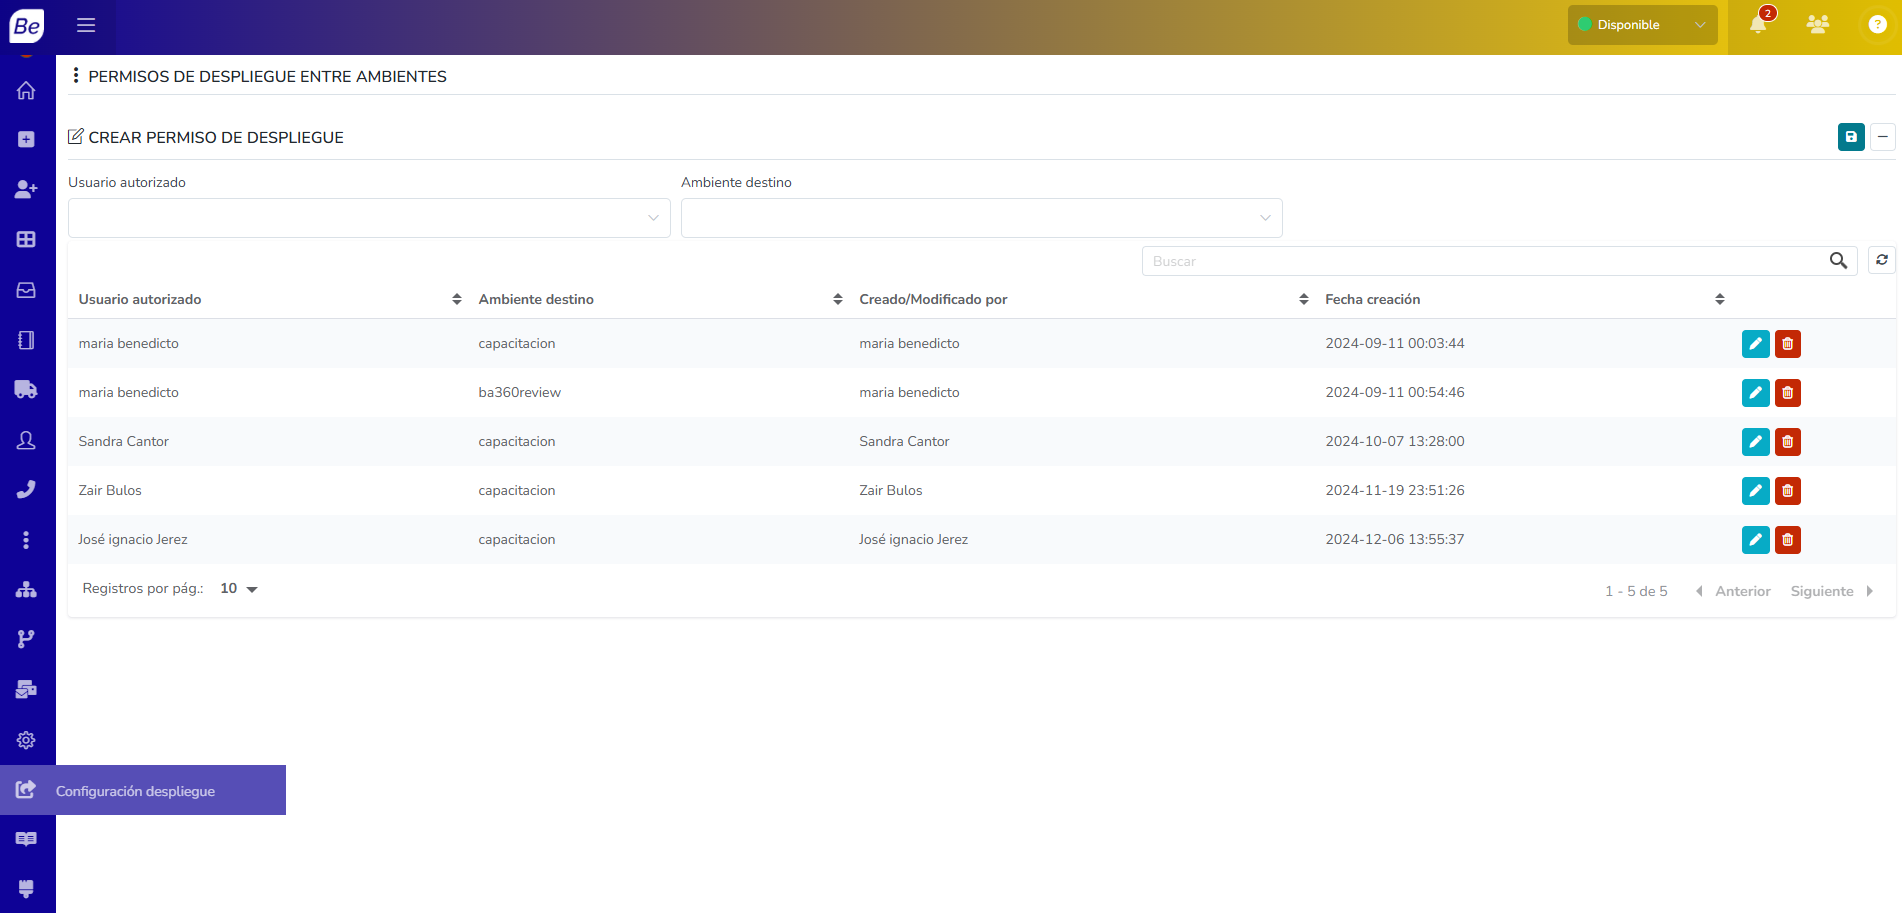1902x913 pixels.
Task: Edit the Sandra Cantor permission row
Action: (1755, 442)
